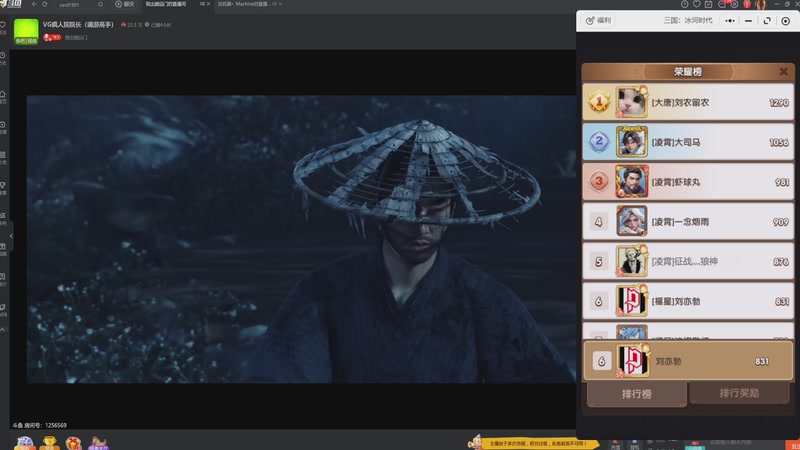Refresh the page with reload icon
Screen dimensions: 800x450
45,4
